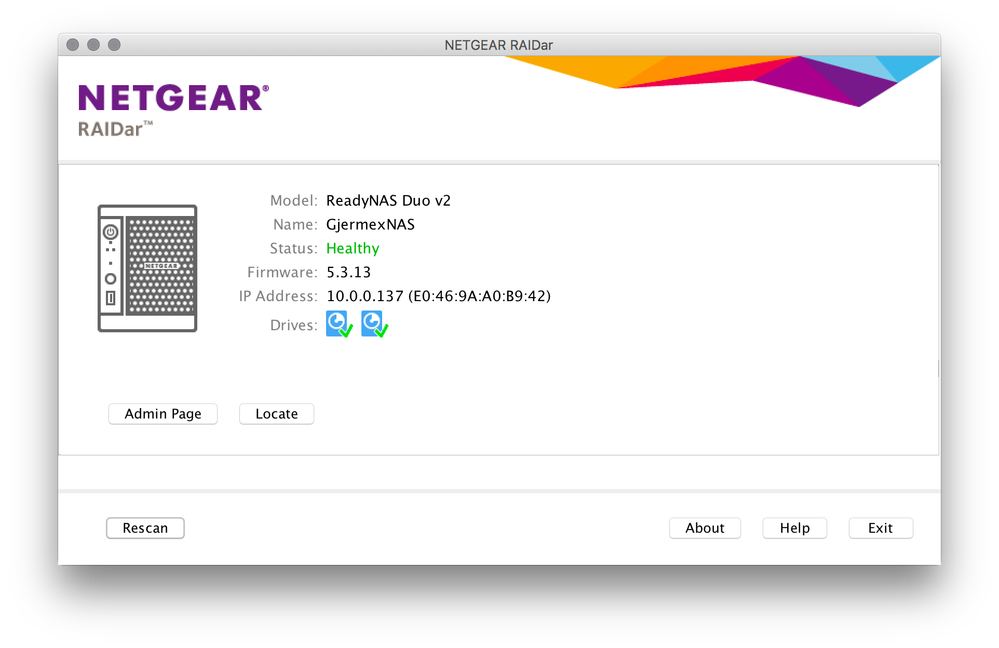Image resolution: width=999 pixels, height=648 pixels.
Task: Open the Admin Page
Action: tap(163, 414)
